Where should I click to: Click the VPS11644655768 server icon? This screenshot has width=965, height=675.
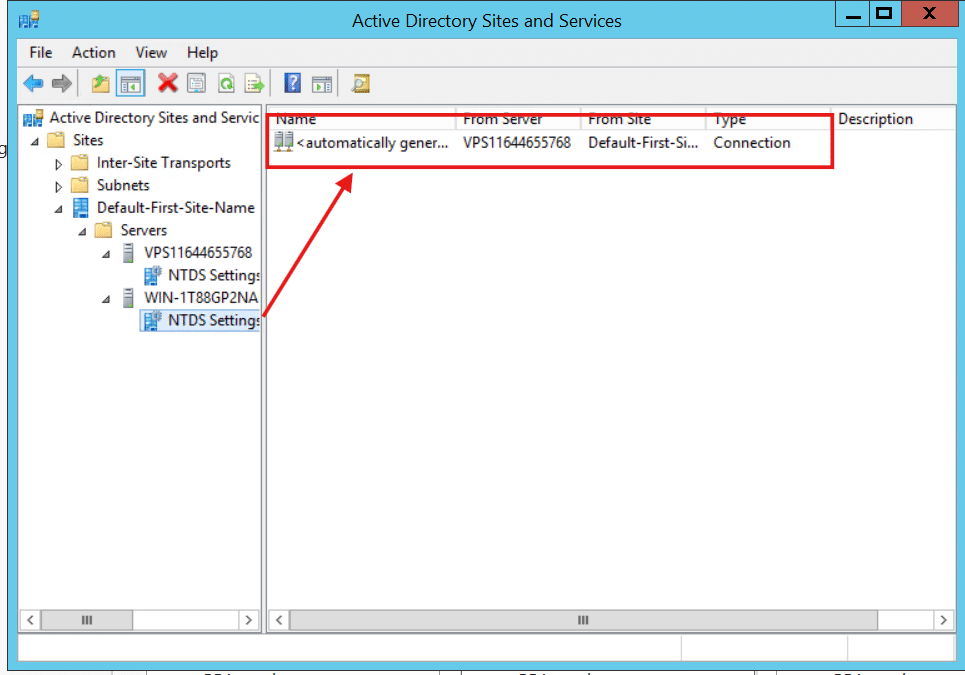click(128, 253)
